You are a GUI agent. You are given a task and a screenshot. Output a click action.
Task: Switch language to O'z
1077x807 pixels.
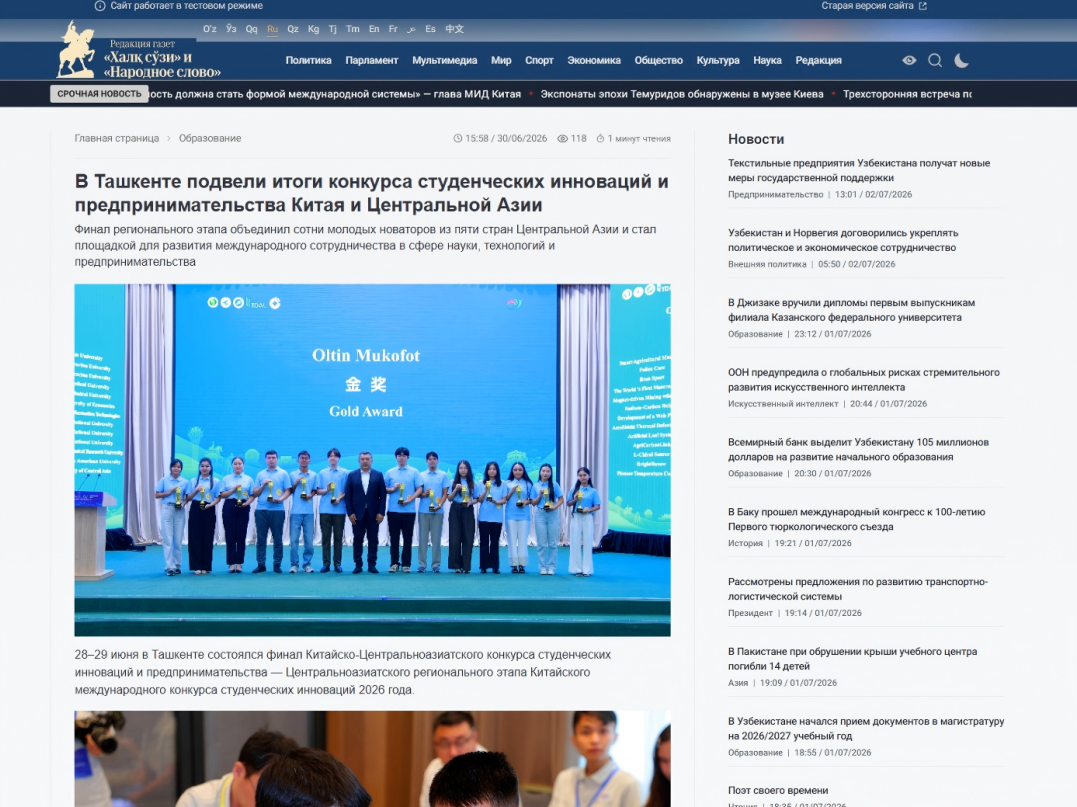click(x=209, y=29)
